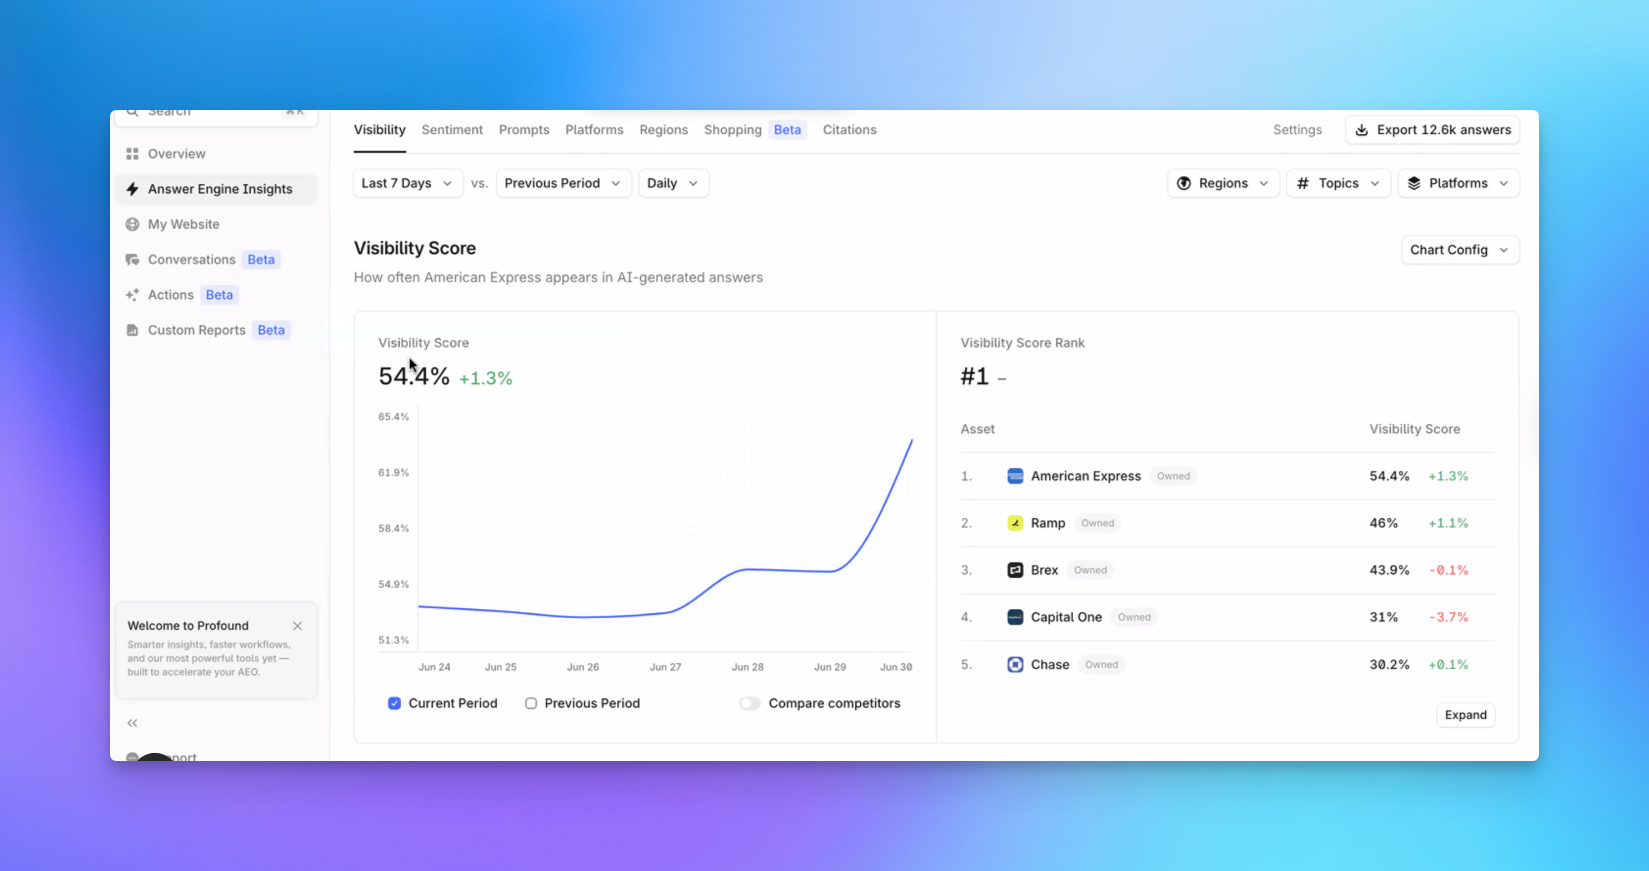The width and height of the screenshot is (1649, 871).
Task: Click the Visibility Score column header
Action: (1414, 429)
